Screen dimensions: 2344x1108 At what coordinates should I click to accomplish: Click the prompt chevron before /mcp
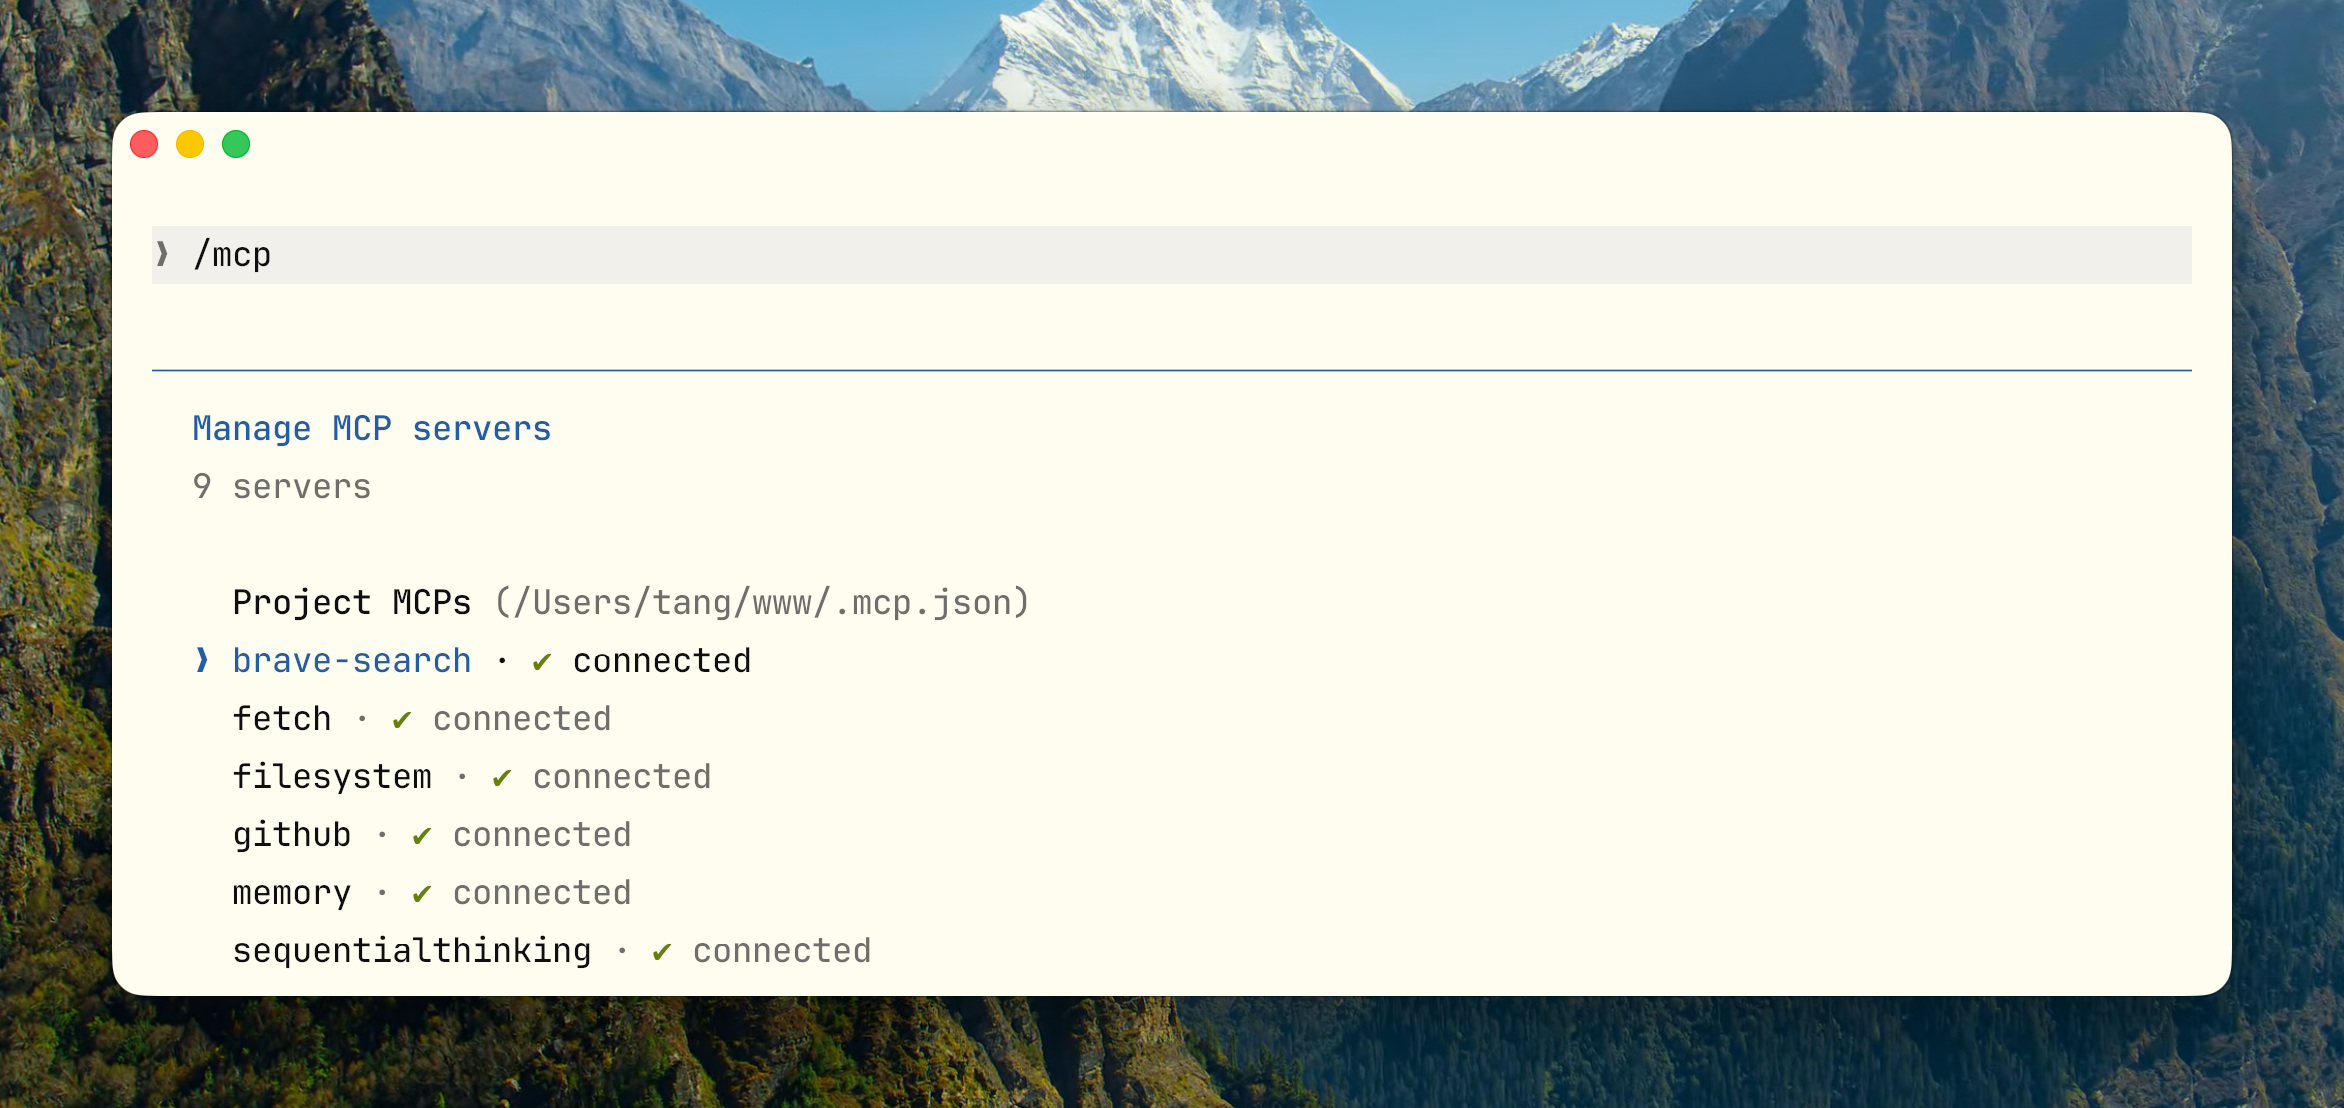coord(162,255)
